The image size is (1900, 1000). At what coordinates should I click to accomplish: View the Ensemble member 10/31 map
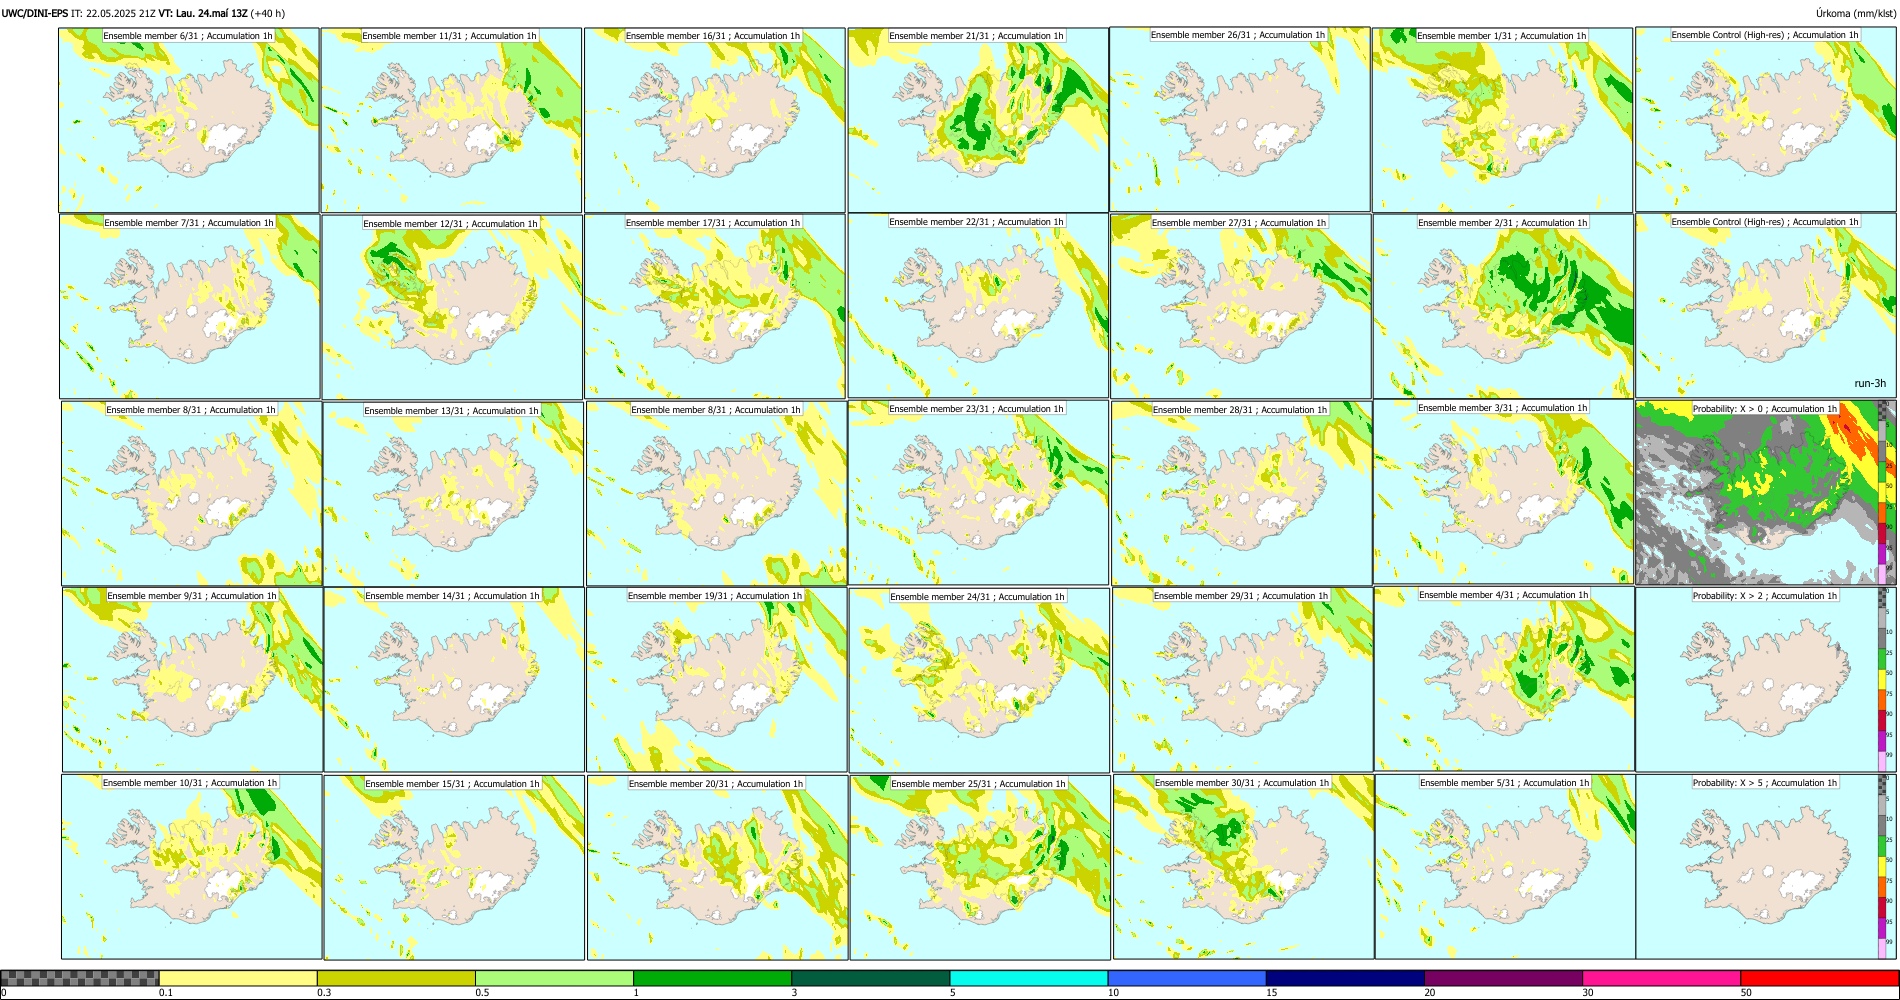192,867
